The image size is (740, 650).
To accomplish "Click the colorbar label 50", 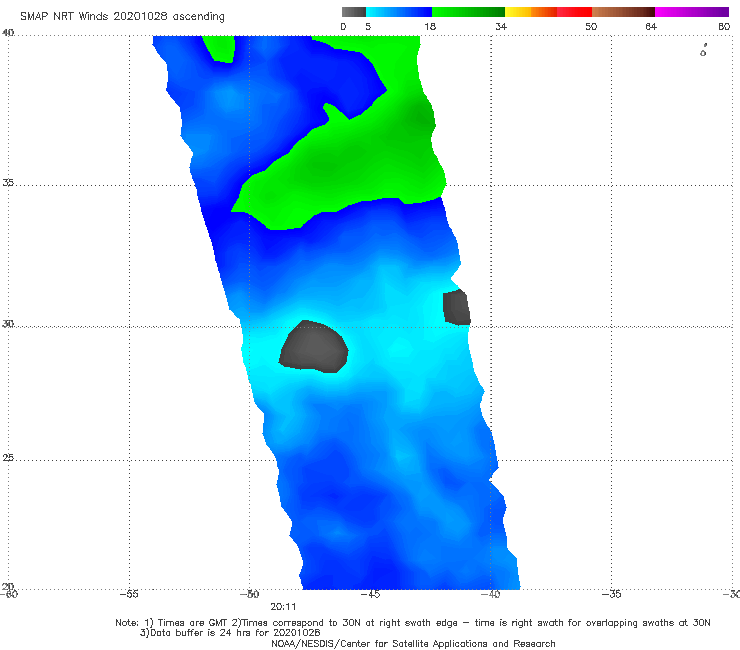I will (x=591, y=26).
